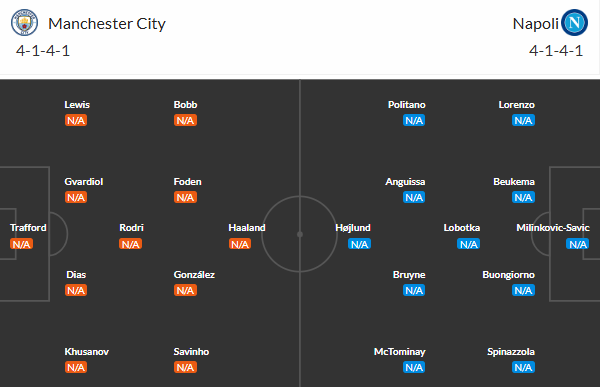The height and width of the screenshot is (387, 600).
Task: Click the Manchester City crest icon
Action: [24, 23]
